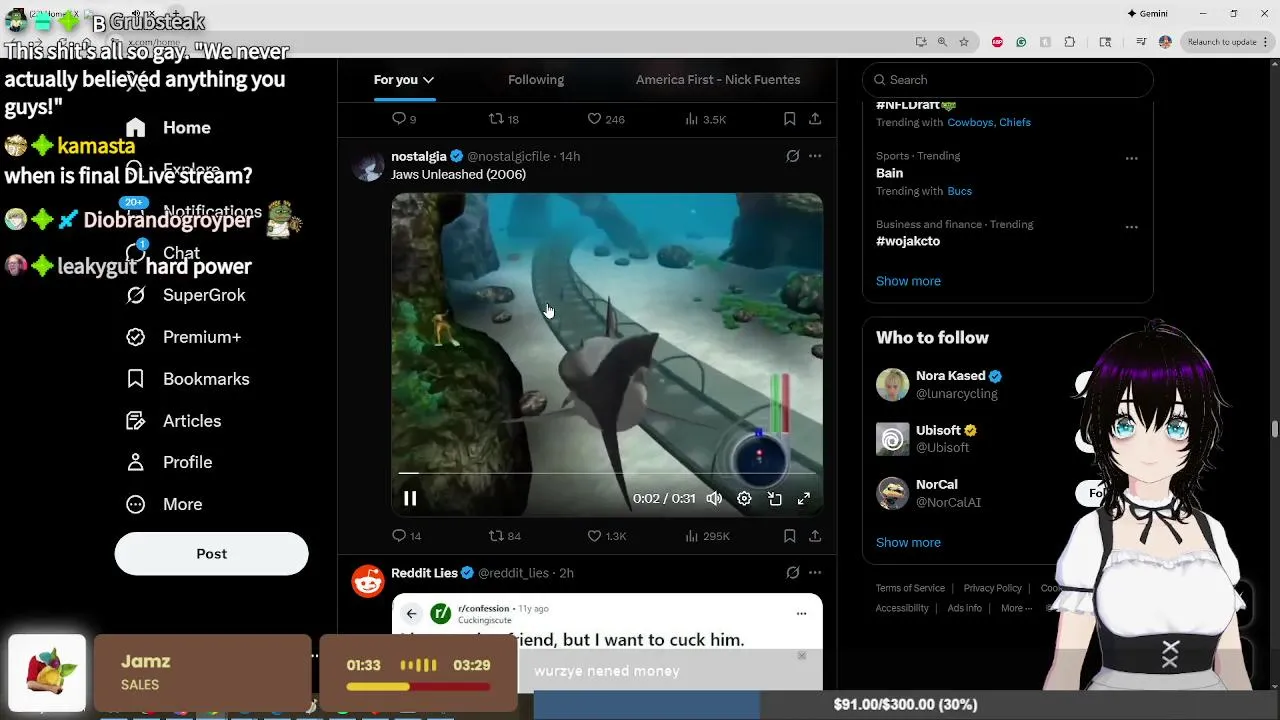Open the Terms of Service link
The height and width of the screenshot is (720, 1280).
tap(910, 588)
